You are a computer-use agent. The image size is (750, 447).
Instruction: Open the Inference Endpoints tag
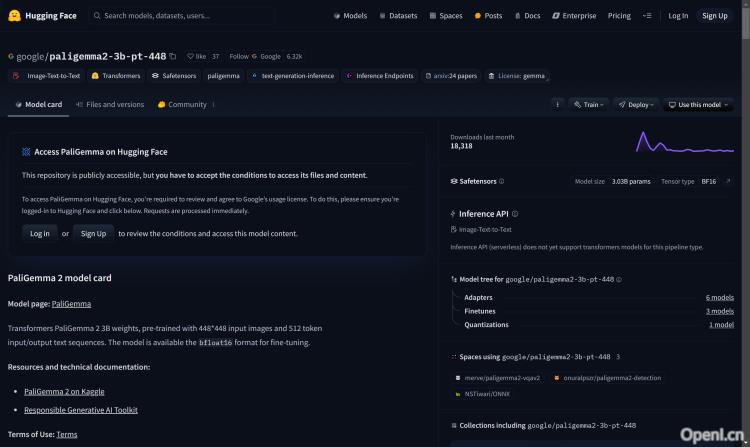point(380,76)
